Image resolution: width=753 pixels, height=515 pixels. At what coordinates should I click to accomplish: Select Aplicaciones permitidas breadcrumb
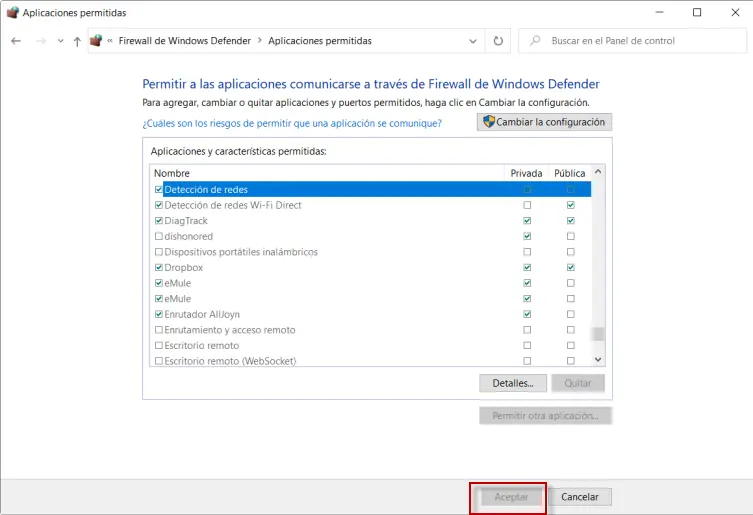(x=320, y=41)
